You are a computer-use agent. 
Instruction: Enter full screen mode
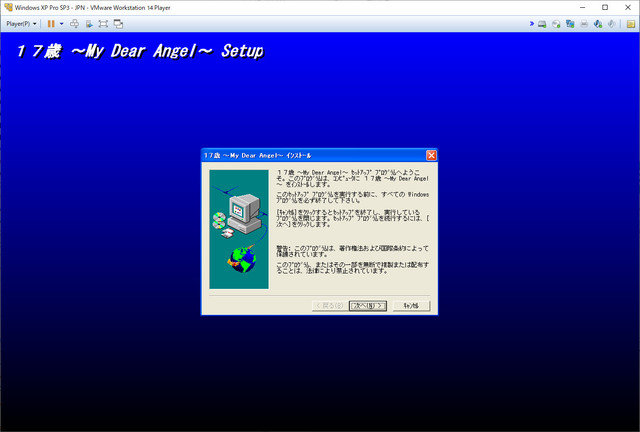point(103,24)
